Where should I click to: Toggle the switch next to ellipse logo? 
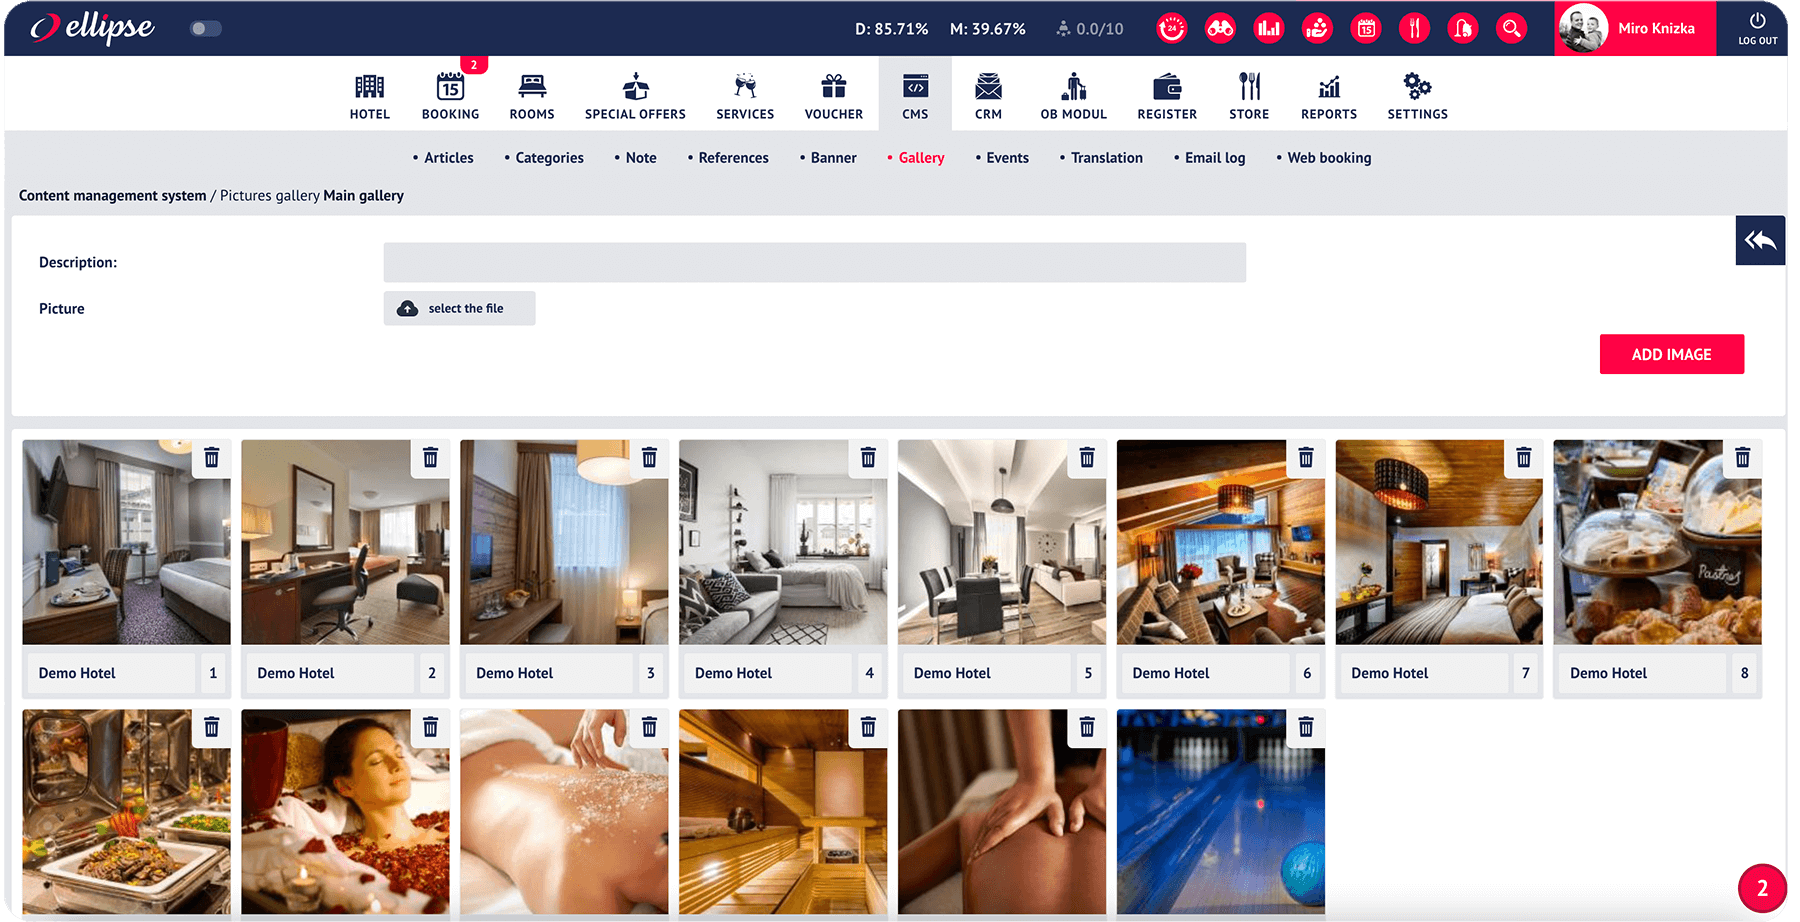pos(206,28)
